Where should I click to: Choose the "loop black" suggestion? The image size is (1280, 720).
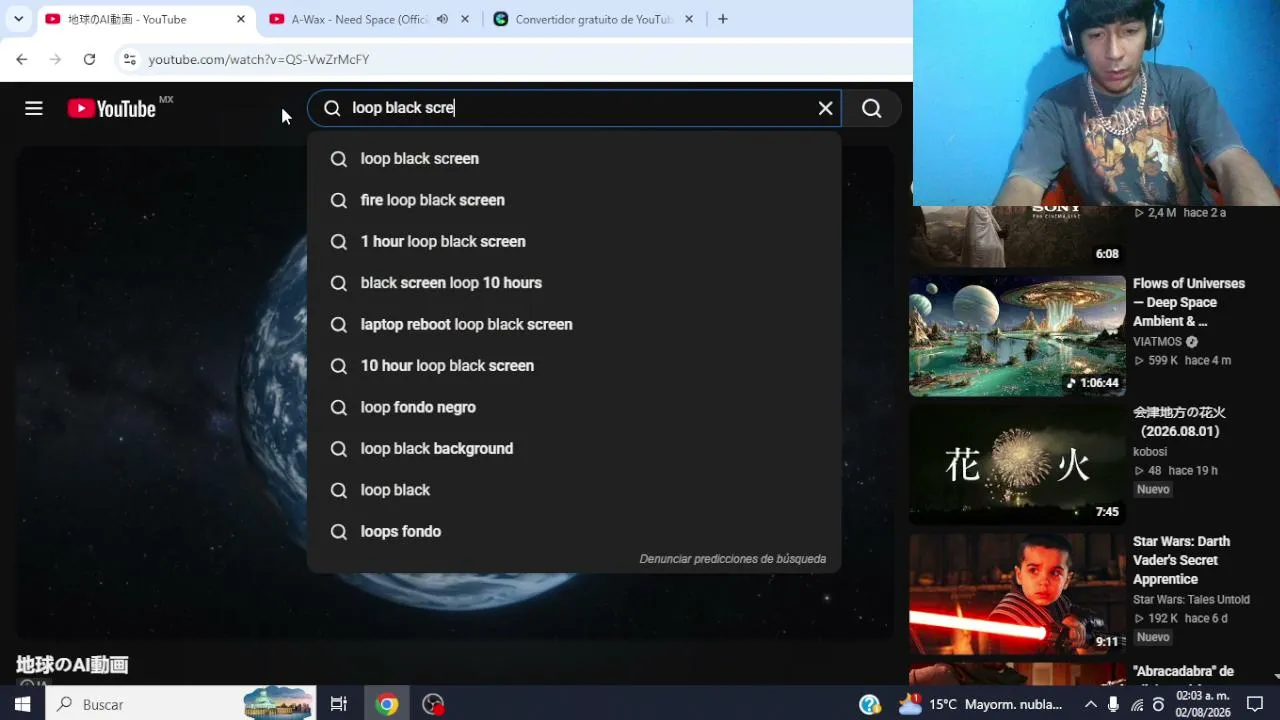coord(574,490)
